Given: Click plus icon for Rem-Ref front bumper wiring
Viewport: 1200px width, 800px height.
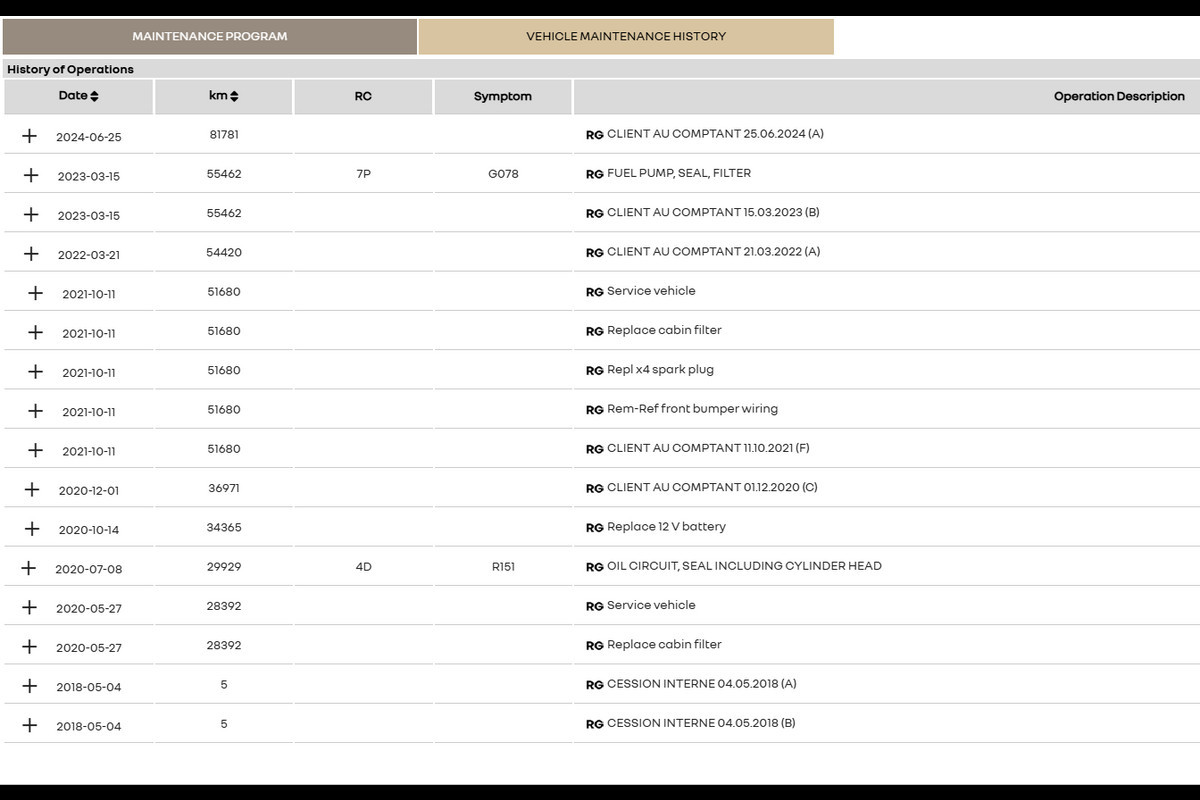Looking at the screenshot, I should (x=35, y=411).
